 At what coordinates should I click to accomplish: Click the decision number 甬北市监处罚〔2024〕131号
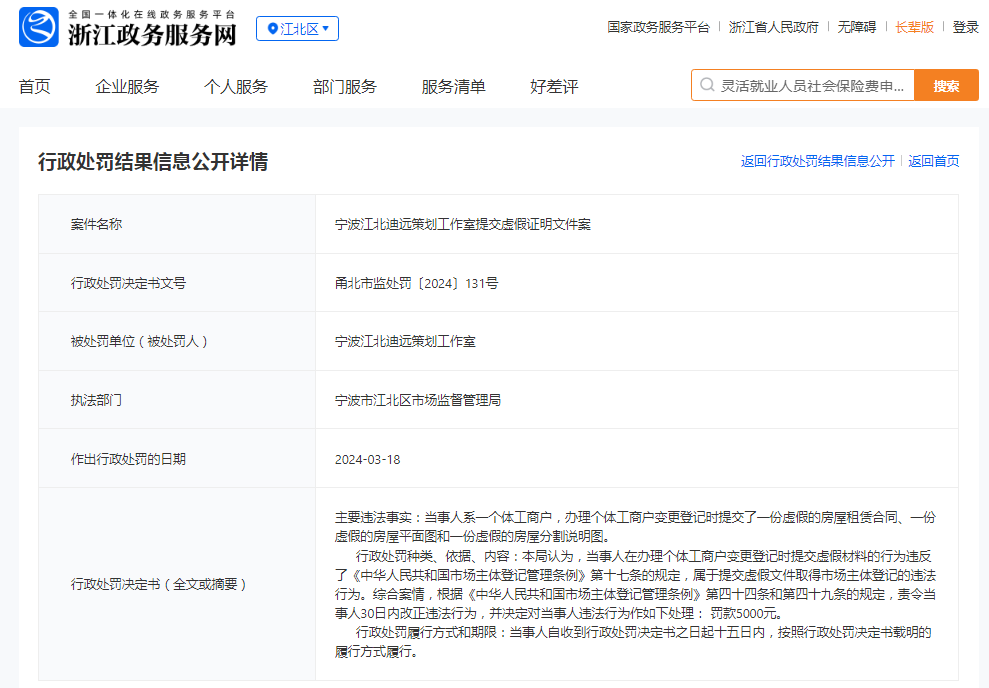pos(416,283)
